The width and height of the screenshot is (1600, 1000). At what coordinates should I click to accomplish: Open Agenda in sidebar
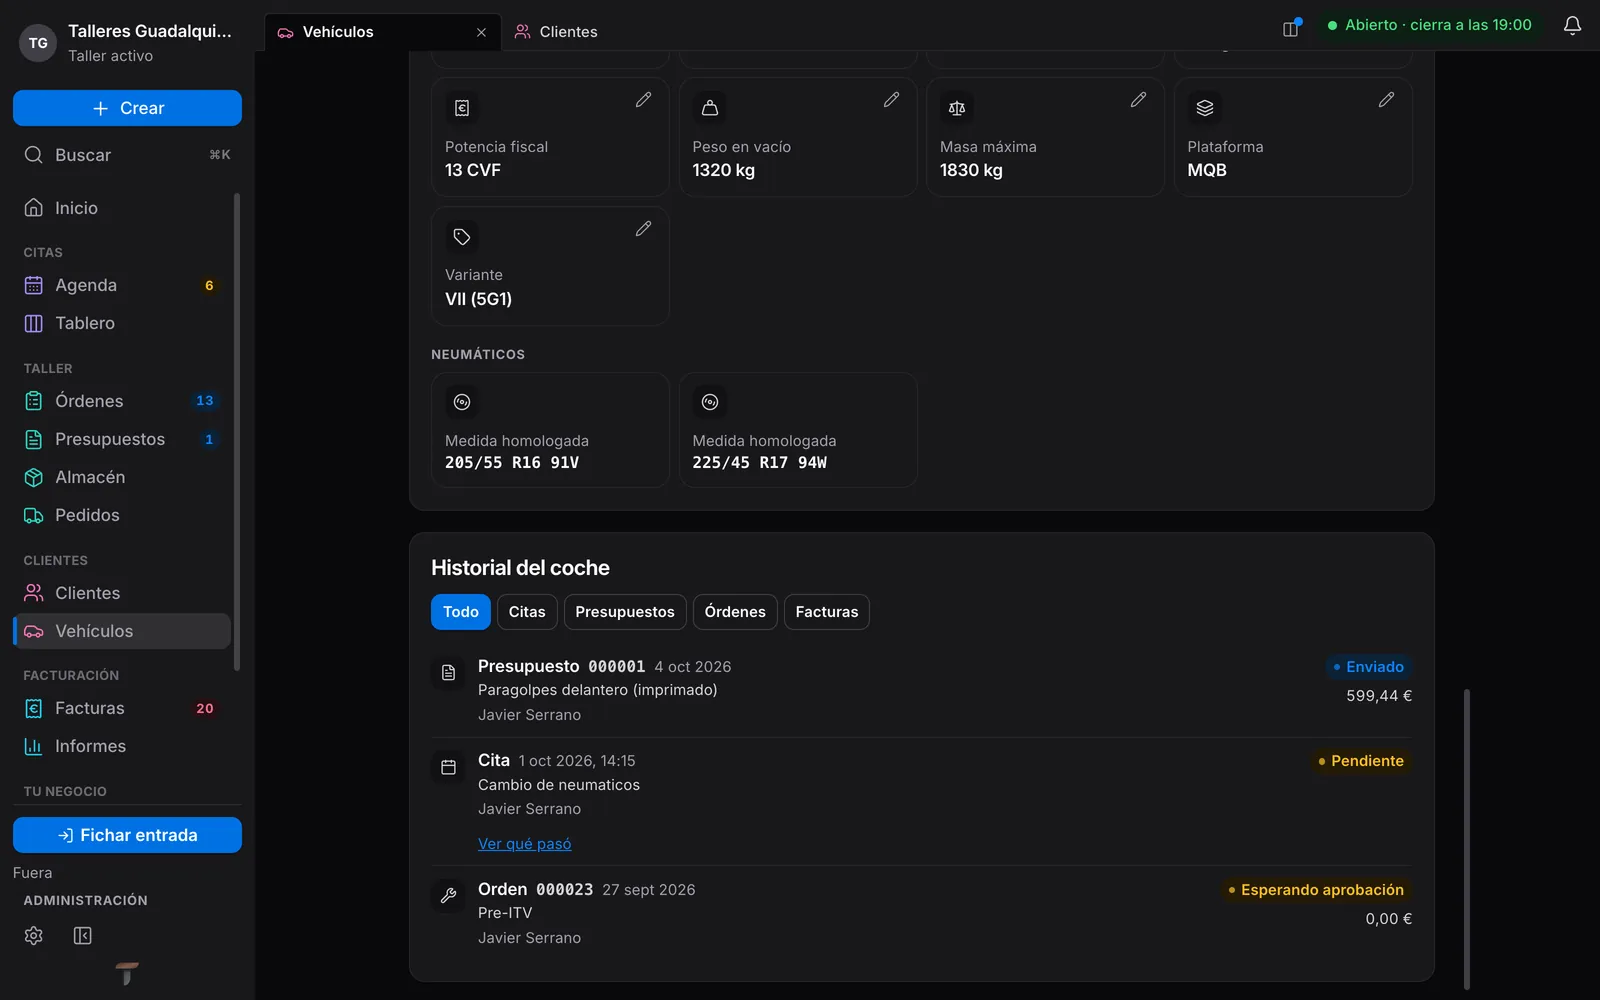click(122, 285)
